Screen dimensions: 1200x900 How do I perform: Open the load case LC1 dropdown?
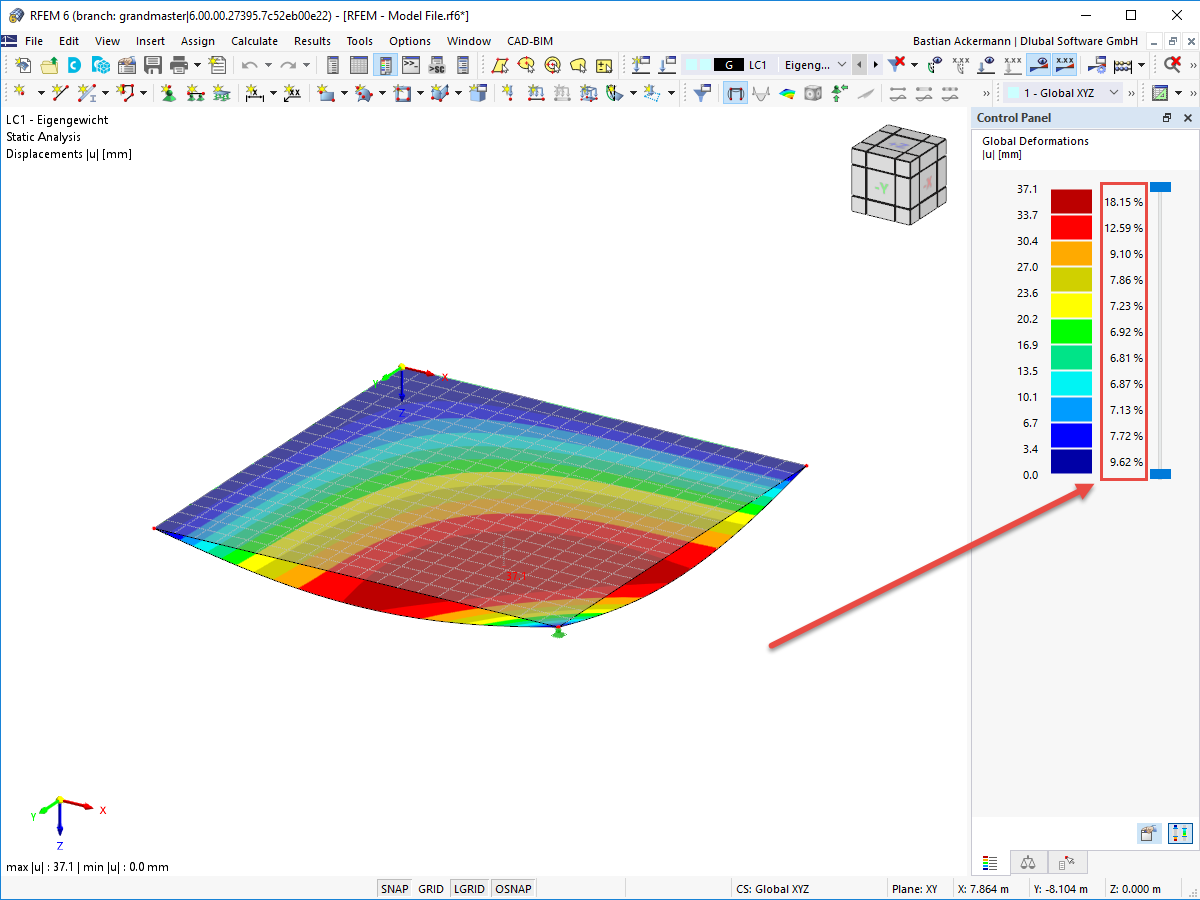[x=842, y=65]
